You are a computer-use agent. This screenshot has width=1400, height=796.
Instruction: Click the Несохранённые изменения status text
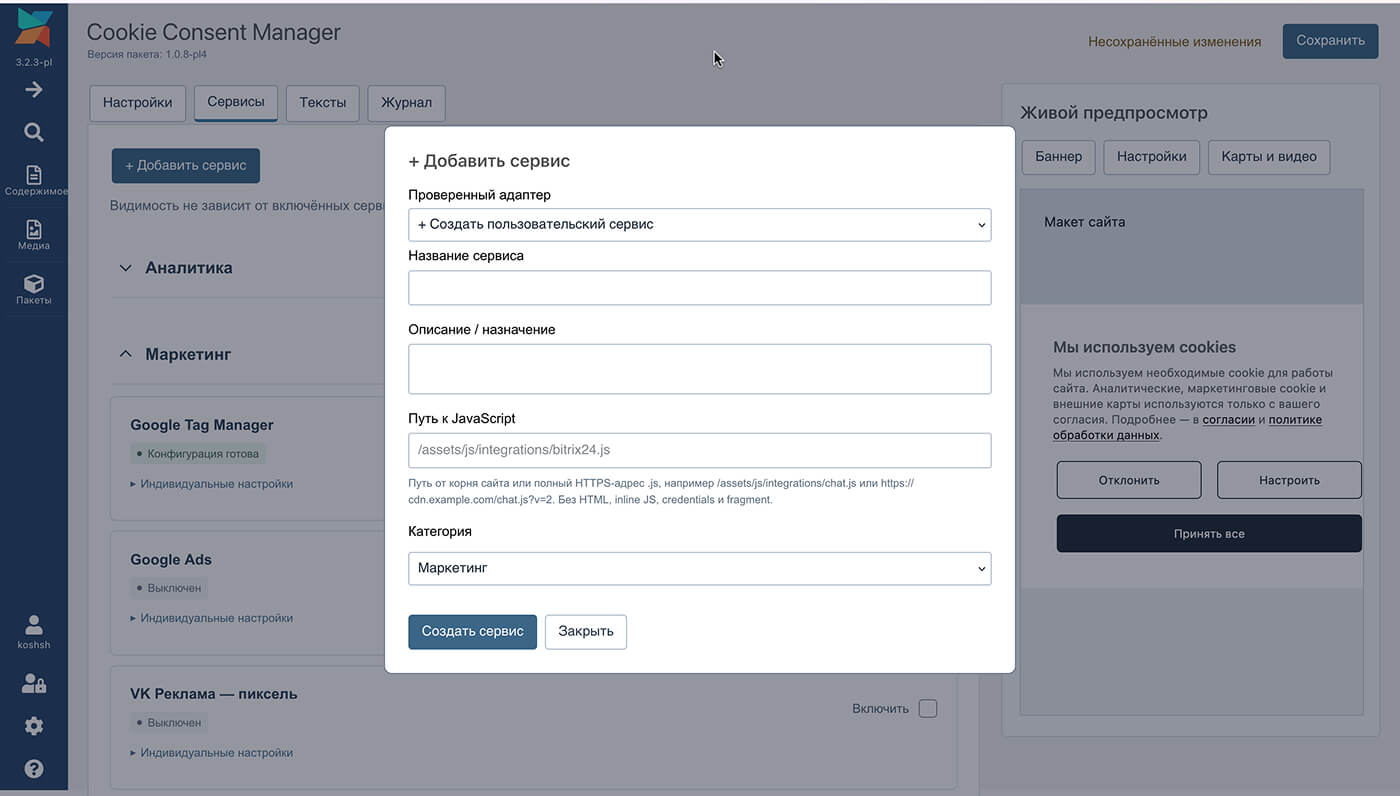point(1175,42)
